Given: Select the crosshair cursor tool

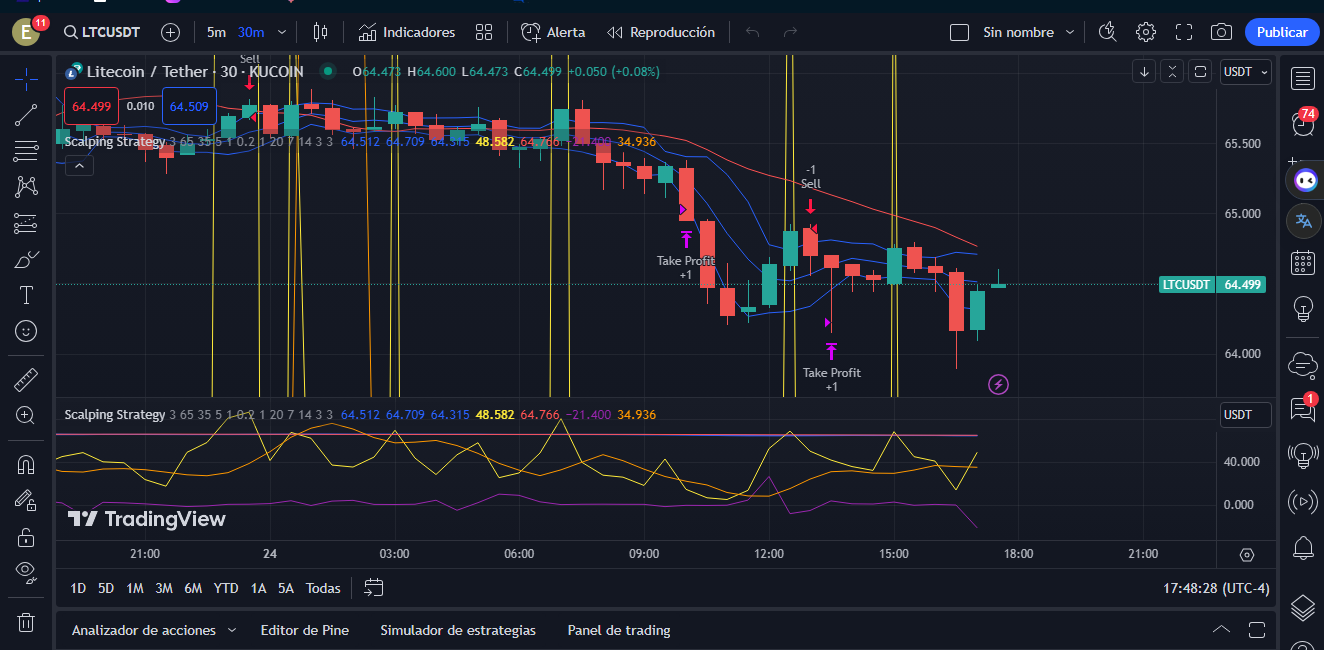Looking at the screenshot, I should [26, 79].
